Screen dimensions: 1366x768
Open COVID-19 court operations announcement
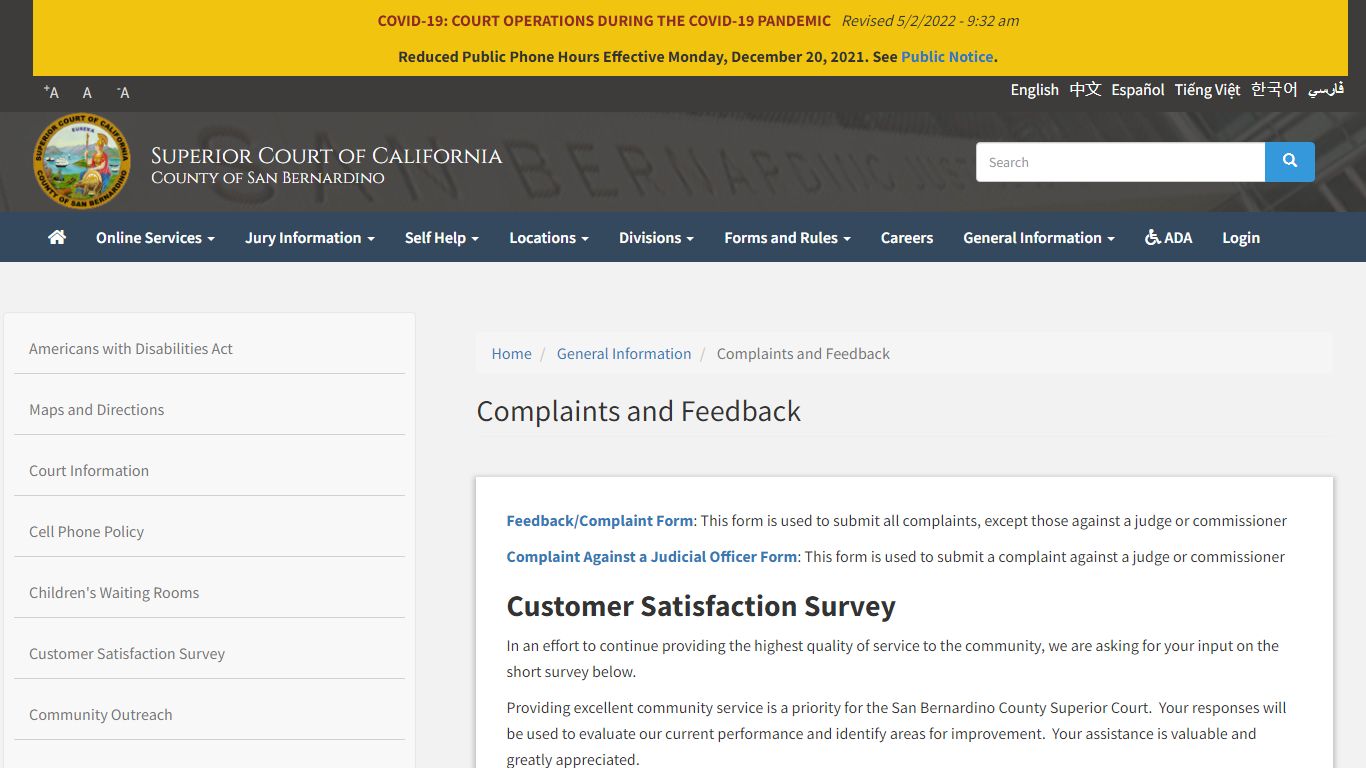pyautogui.click(x=604, y=20)
